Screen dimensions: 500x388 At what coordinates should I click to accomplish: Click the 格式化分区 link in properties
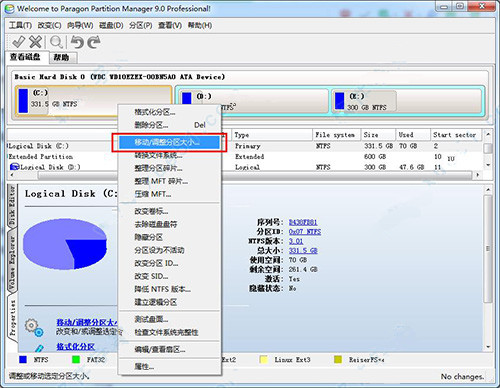pyautogui.click(x=75, y=347)
